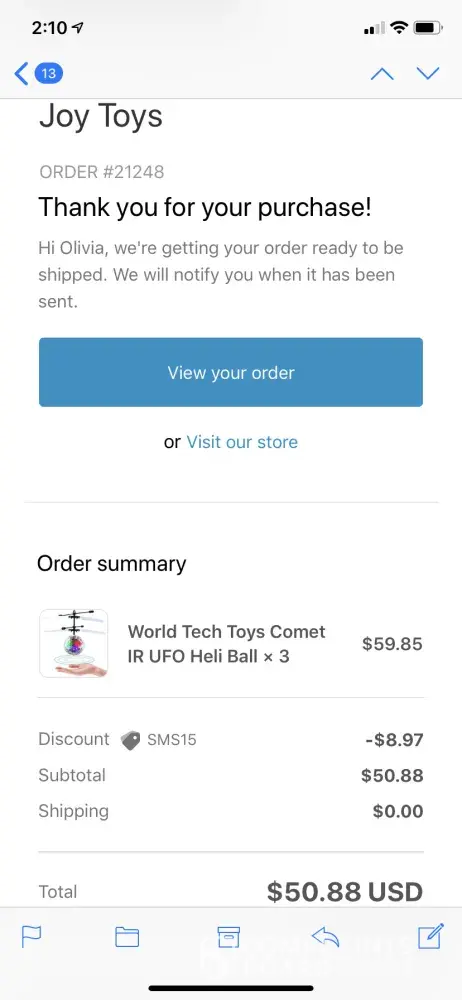Tap the 13 unread count badge
Viewport: 462px width, 1000px height.
click(x=48, y=73)
